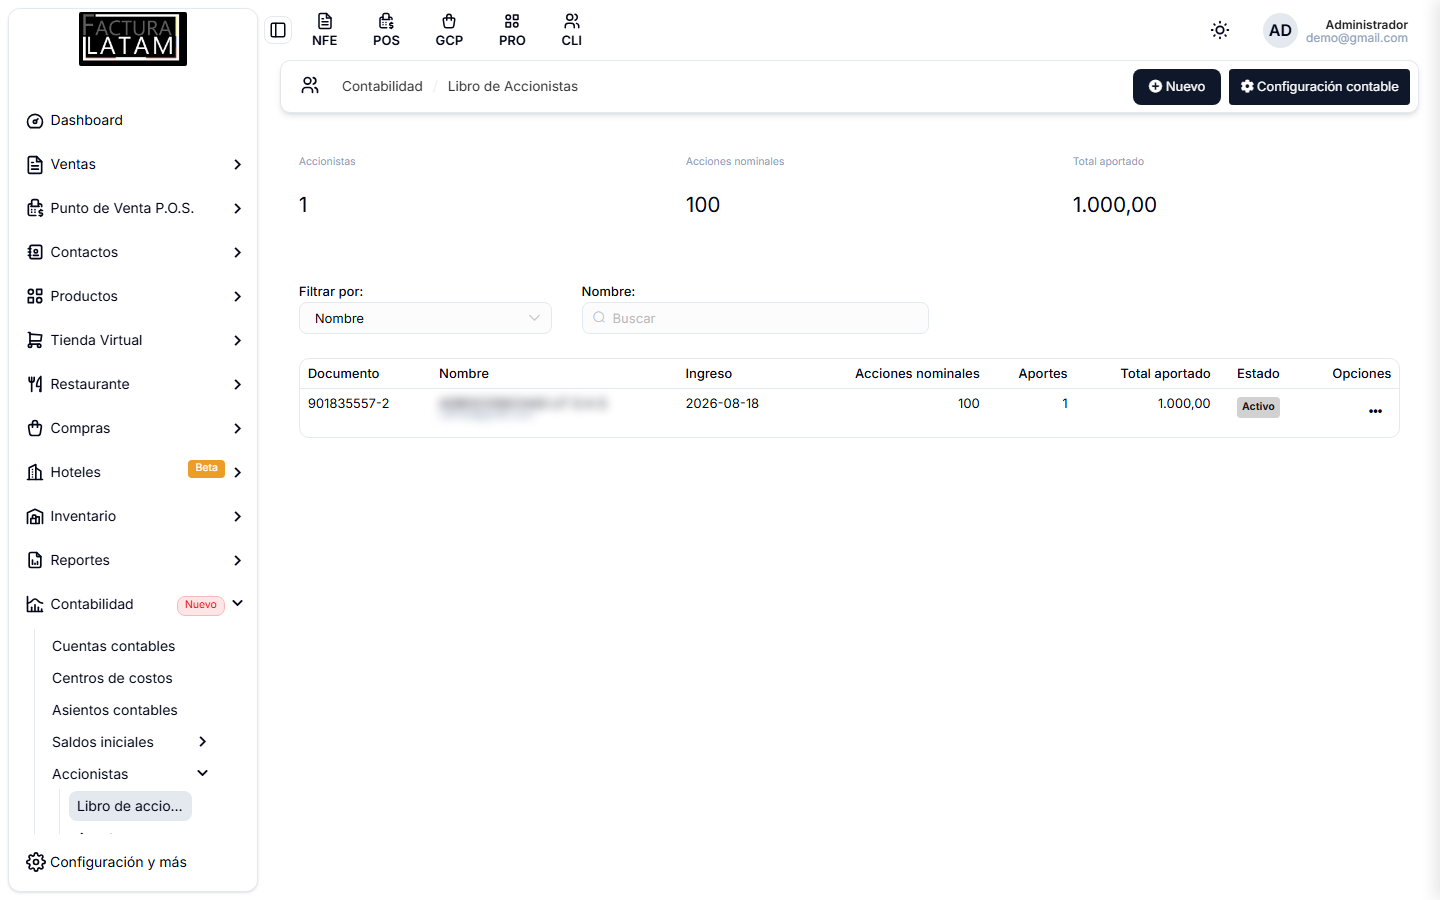
Task: Click the Activo status badge
Action: click(1258, 407)
